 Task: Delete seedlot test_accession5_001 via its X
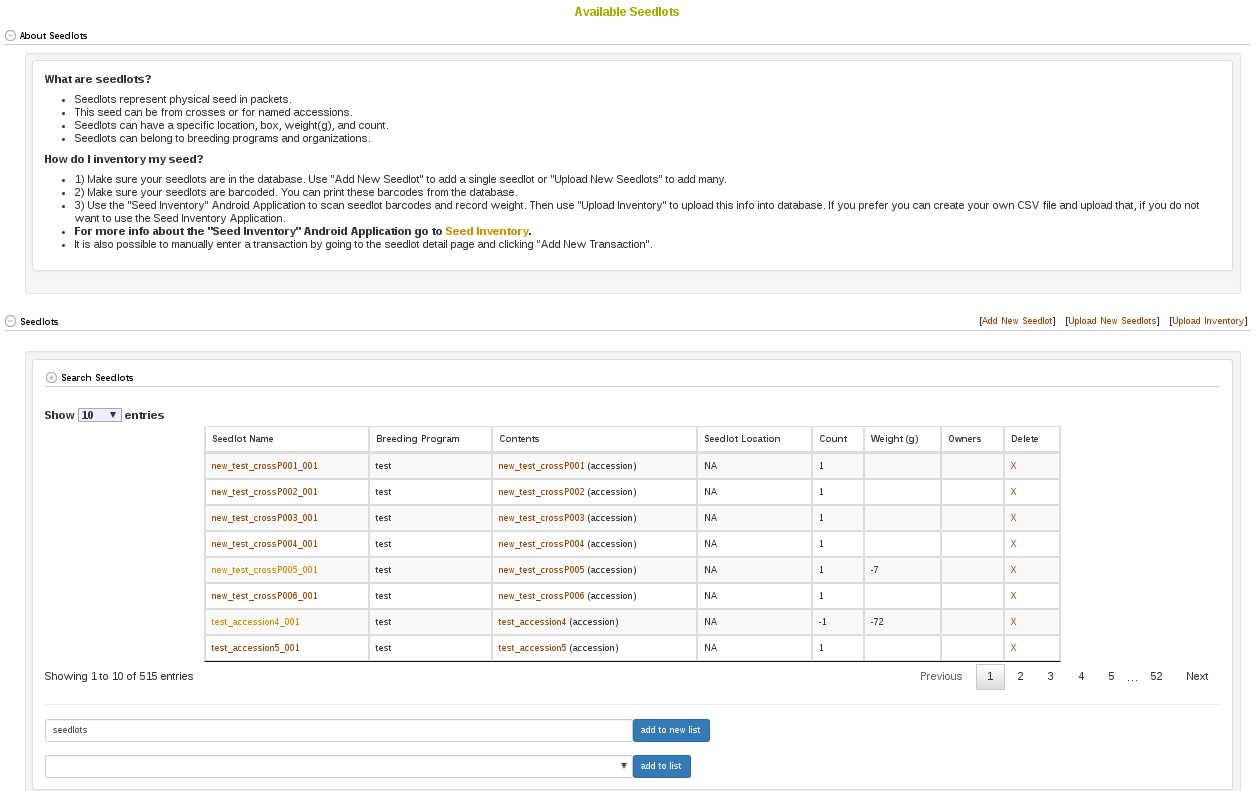point(1013,648)
